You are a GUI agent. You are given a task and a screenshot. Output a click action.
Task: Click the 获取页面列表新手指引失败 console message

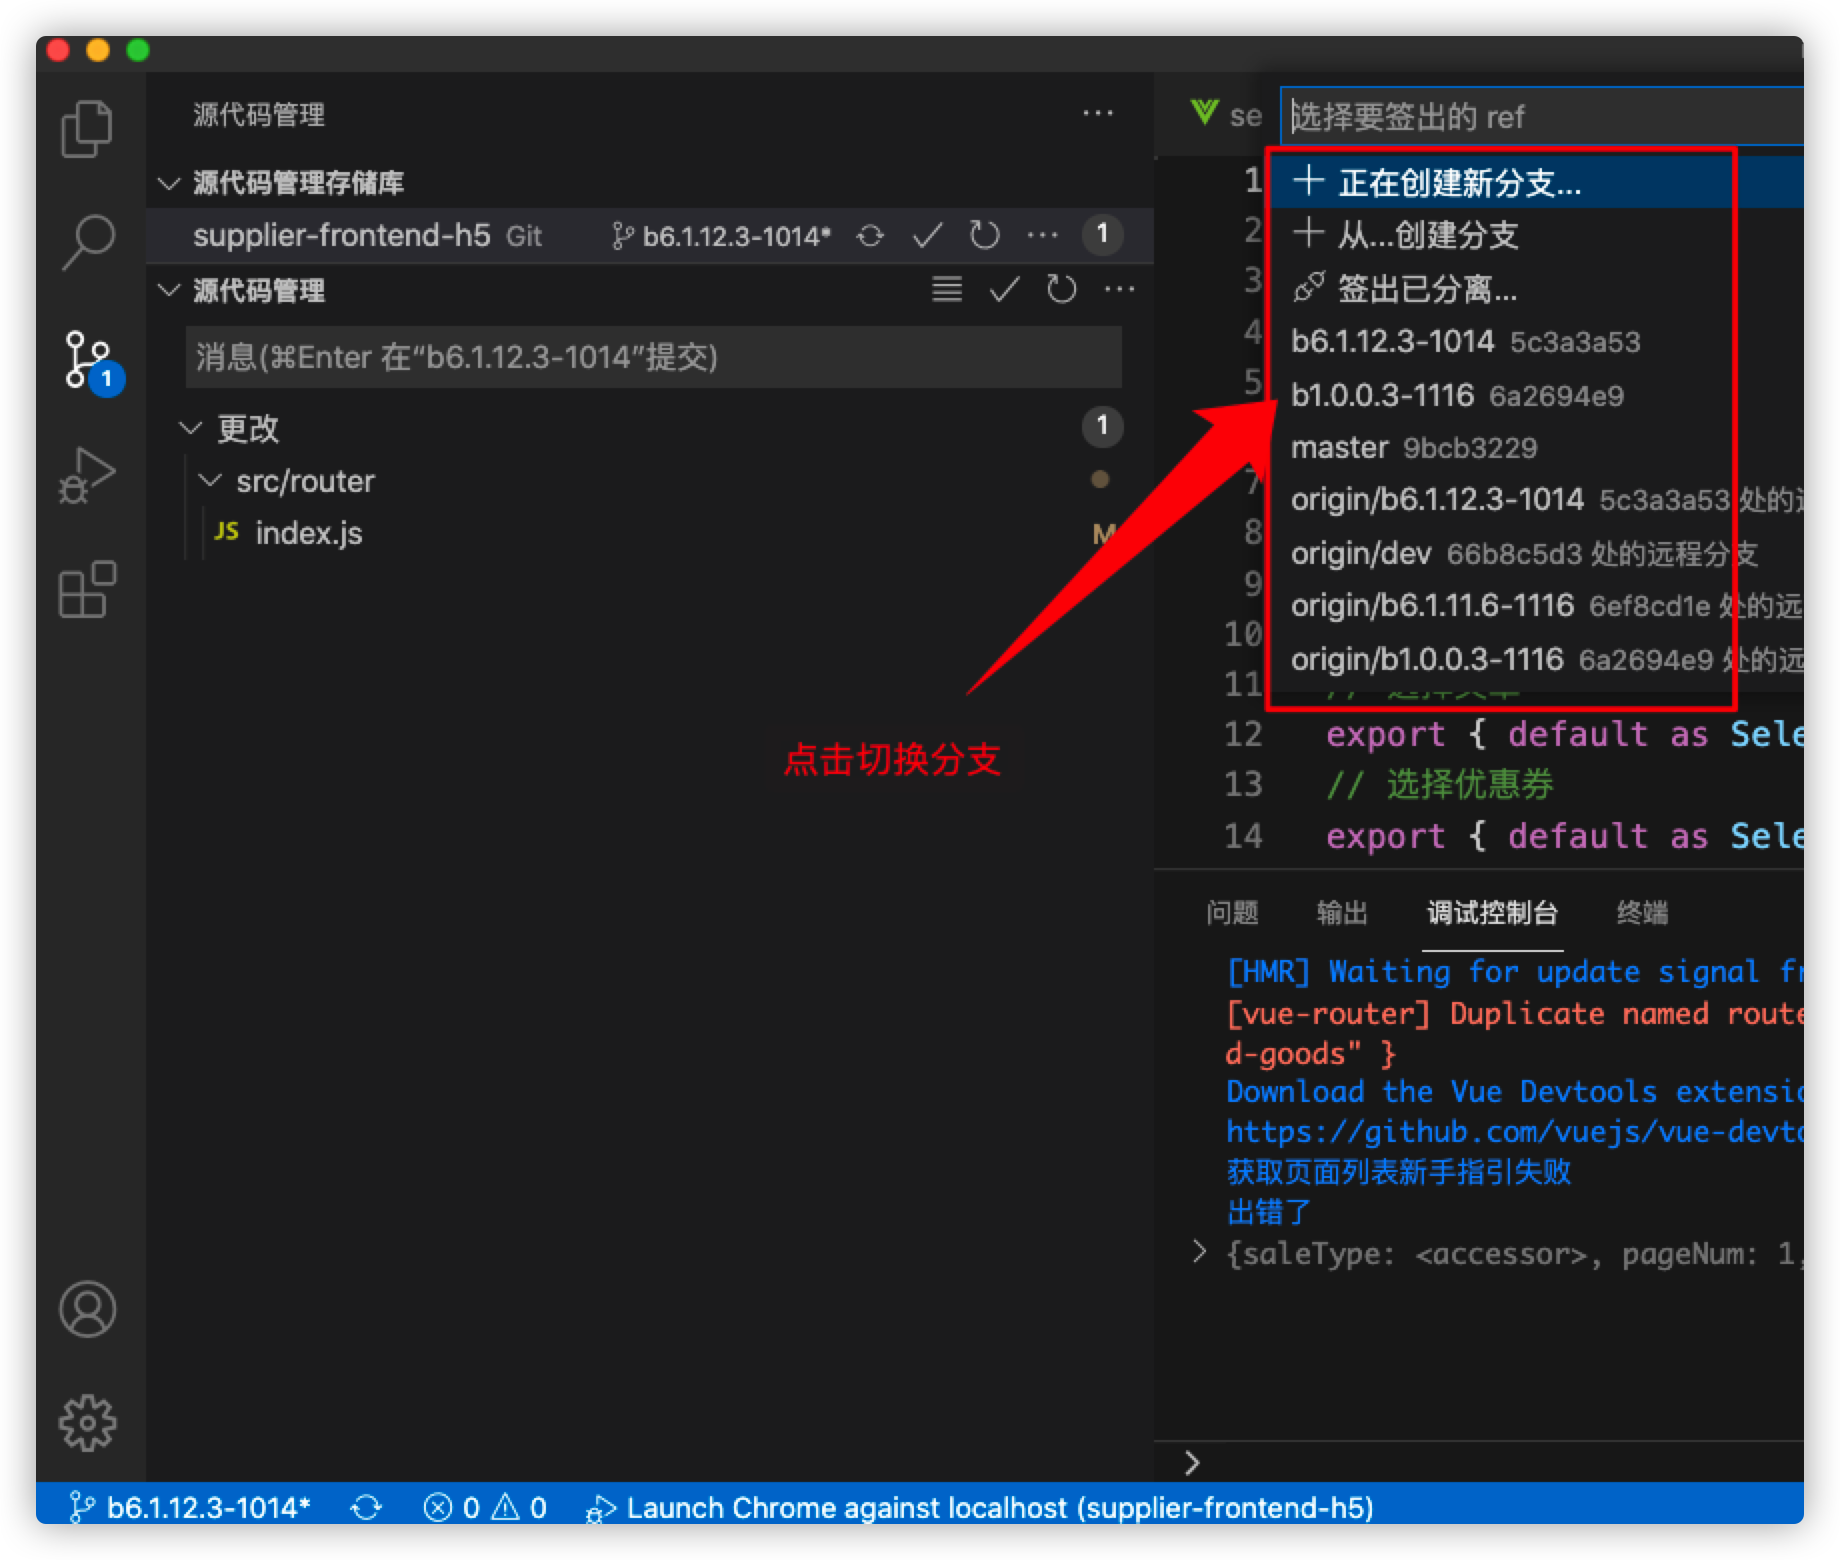(x=1399, y=1171)
